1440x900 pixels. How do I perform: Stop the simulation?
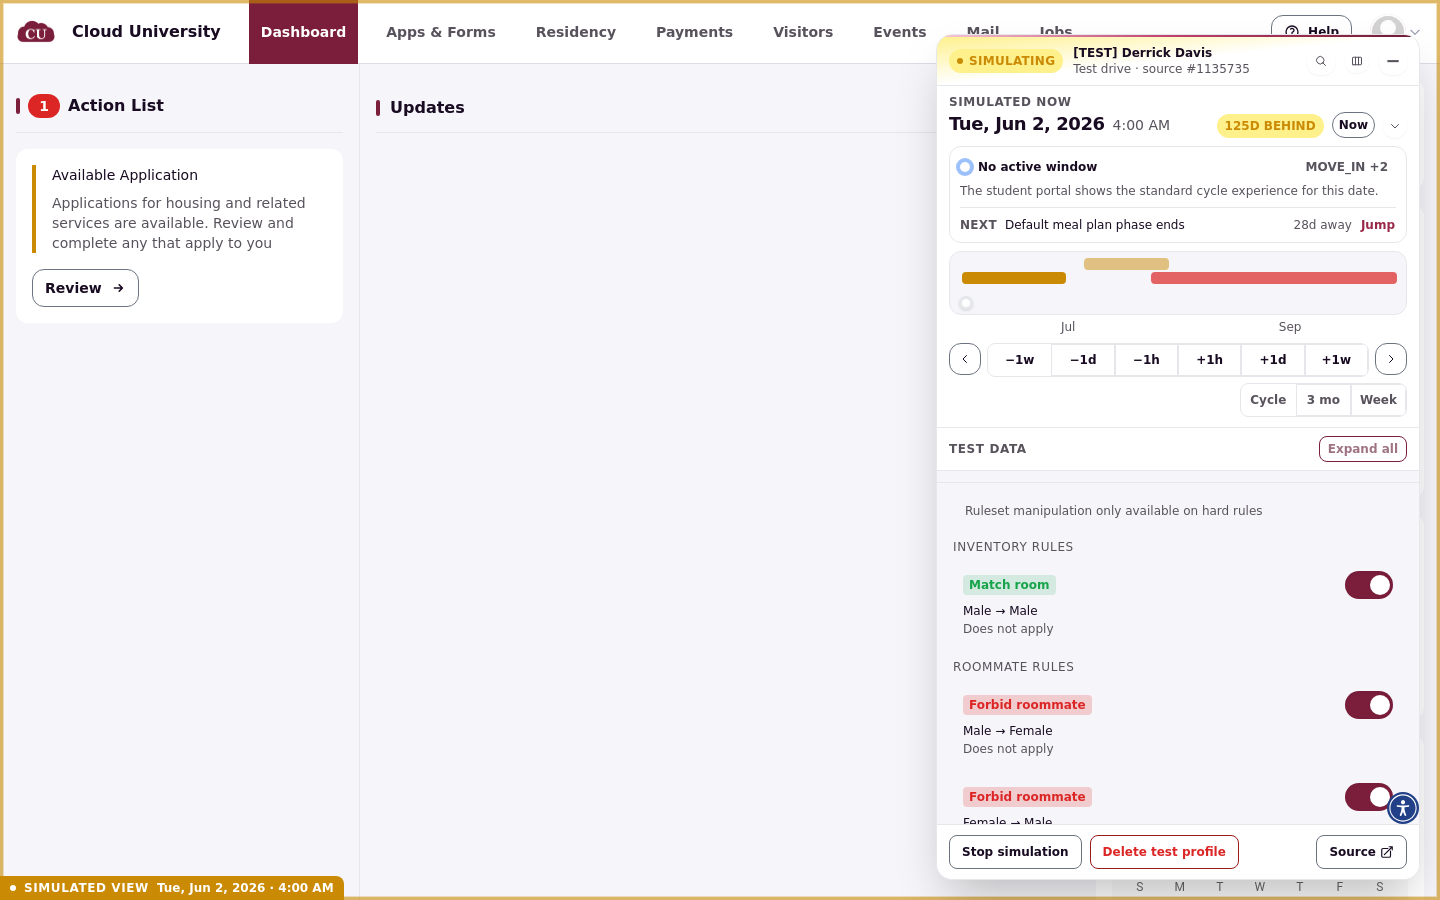point(1015,852)
